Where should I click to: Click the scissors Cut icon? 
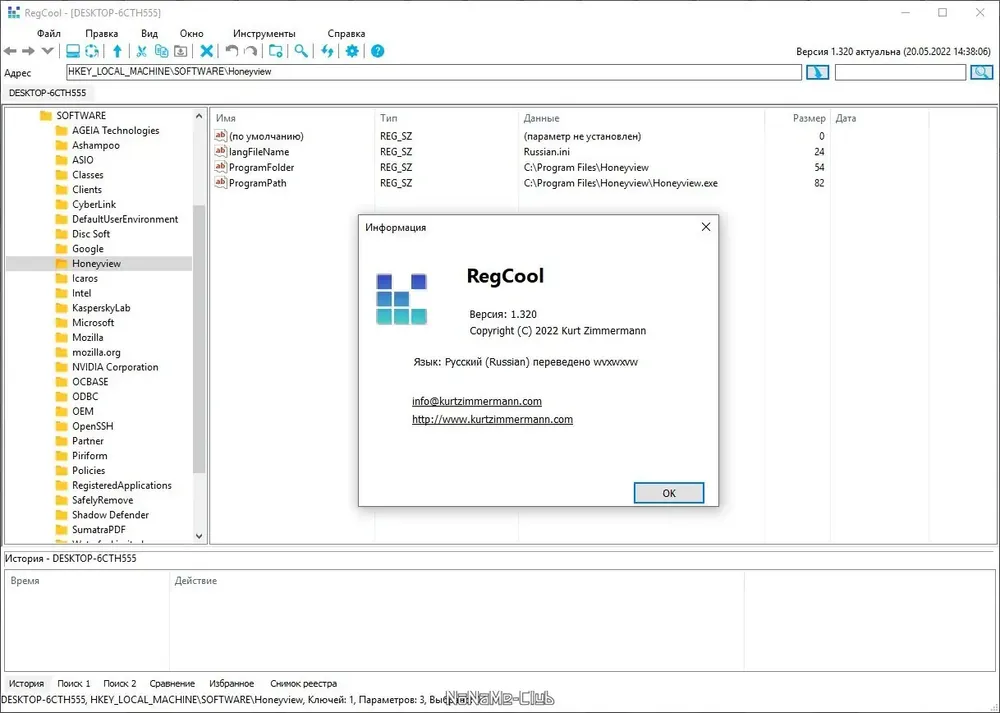[x=142, y=51]
